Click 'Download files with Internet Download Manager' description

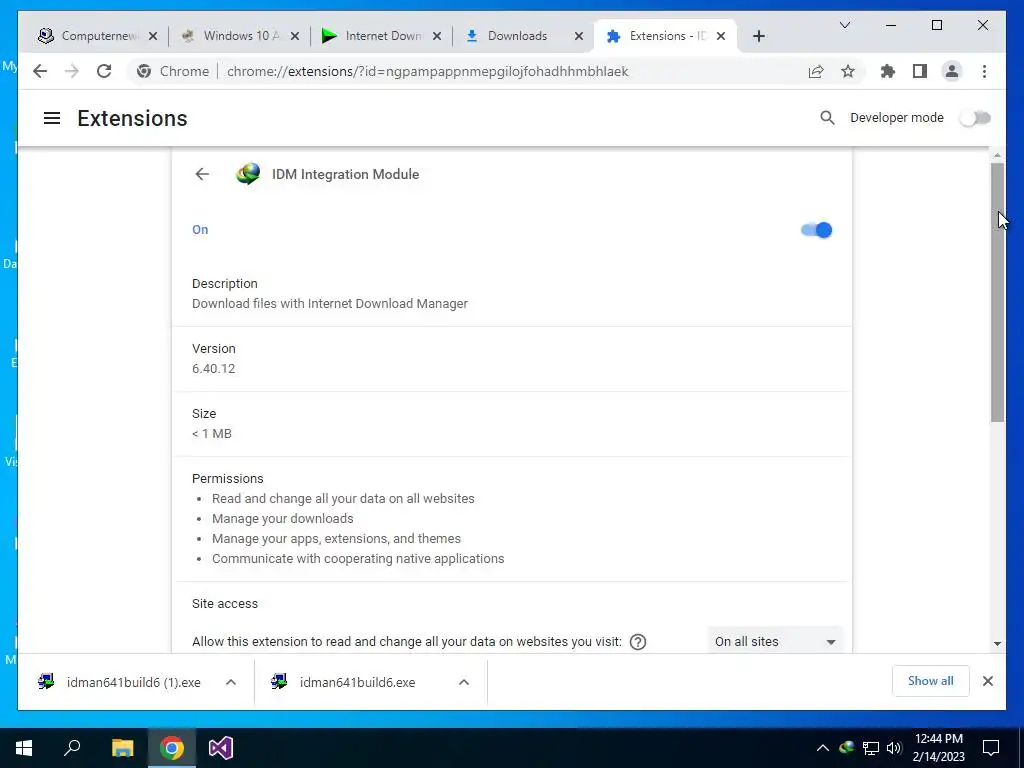coord(330,304)
